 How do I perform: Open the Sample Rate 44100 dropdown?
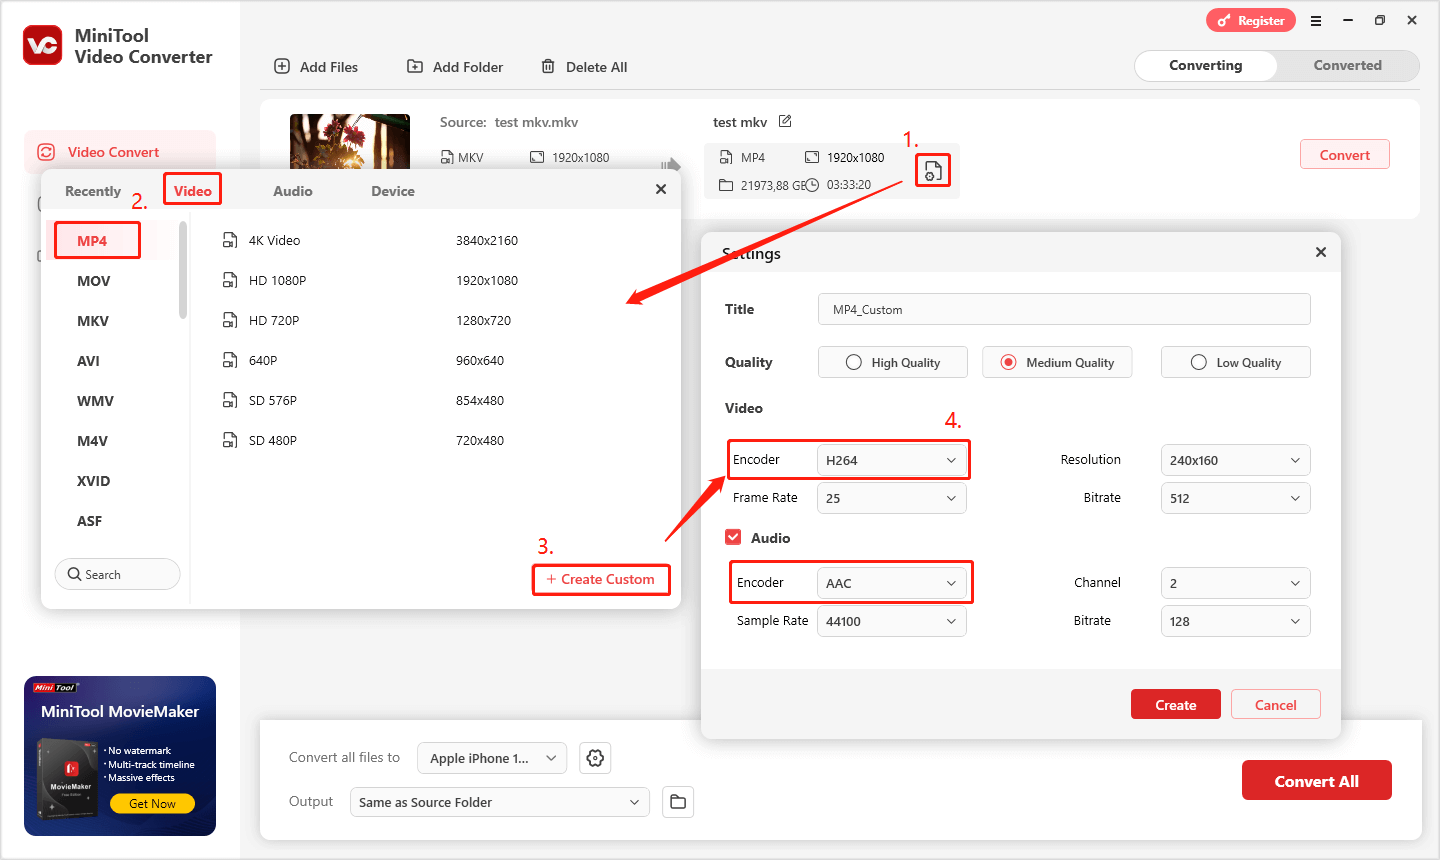tap(892, 621)
